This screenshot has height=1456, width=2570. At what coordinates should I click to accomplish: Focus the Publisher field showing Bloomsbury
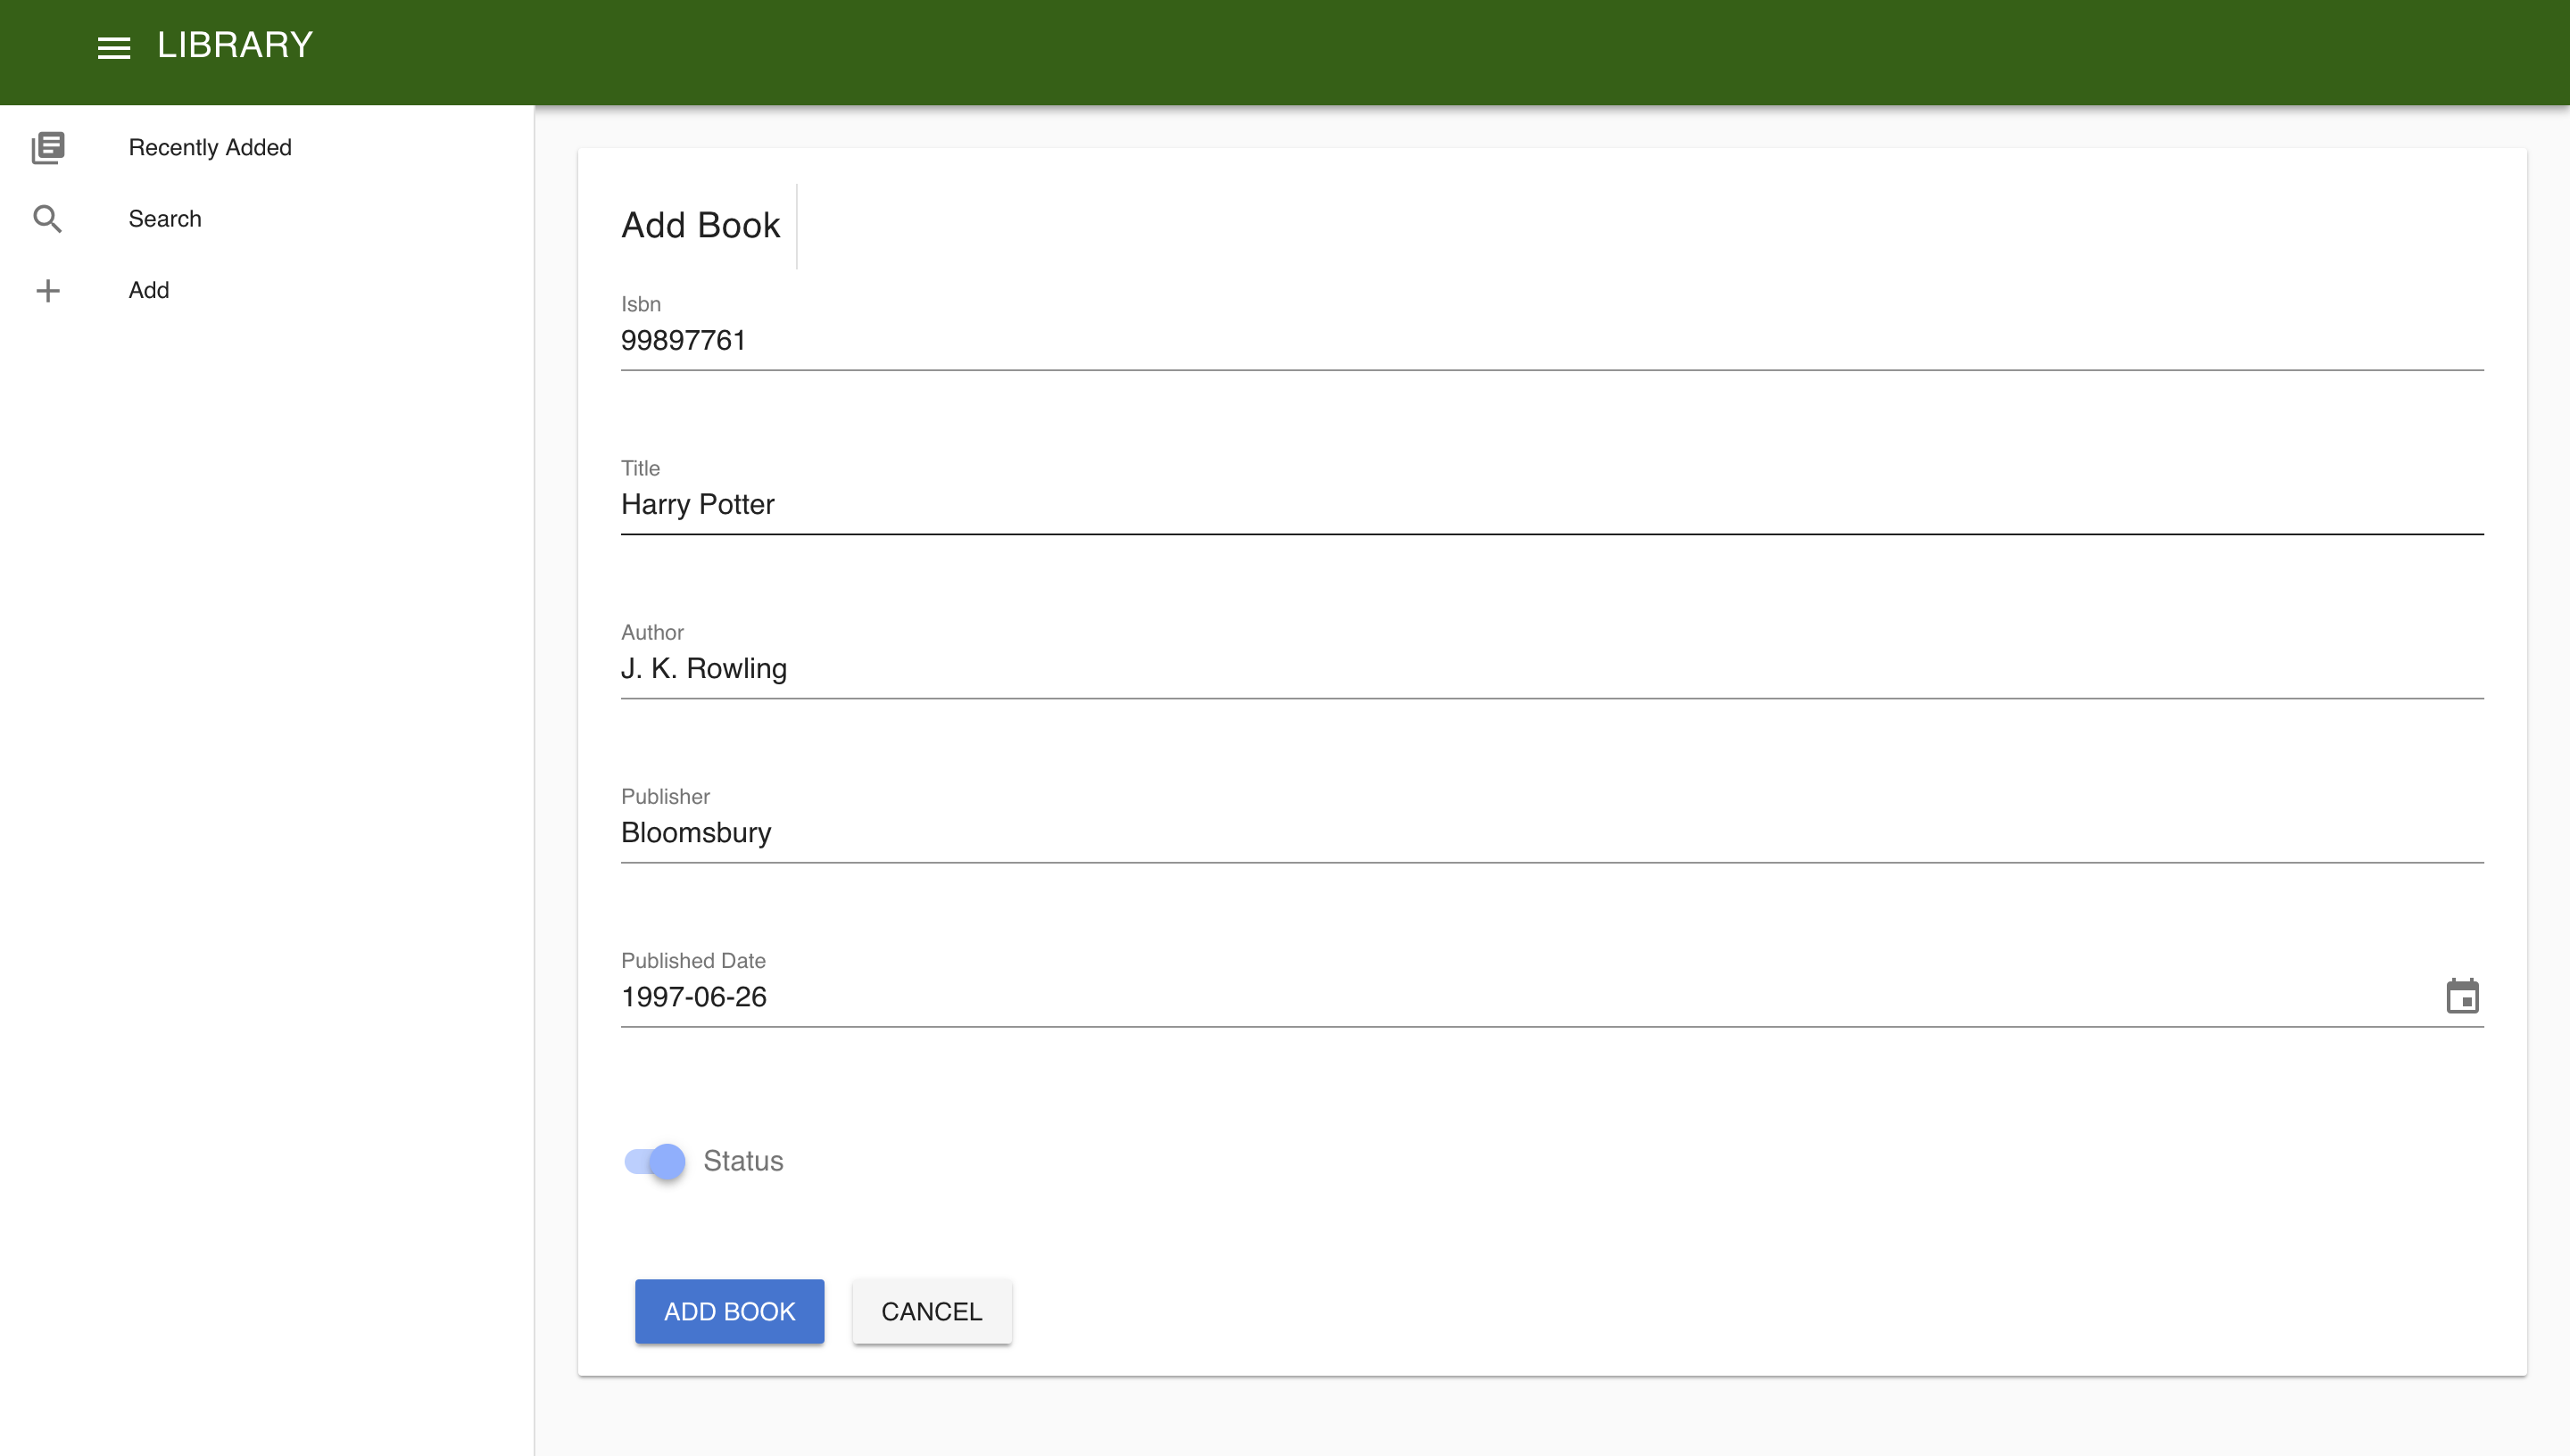pyautogui.click(x=1550, y=833)
